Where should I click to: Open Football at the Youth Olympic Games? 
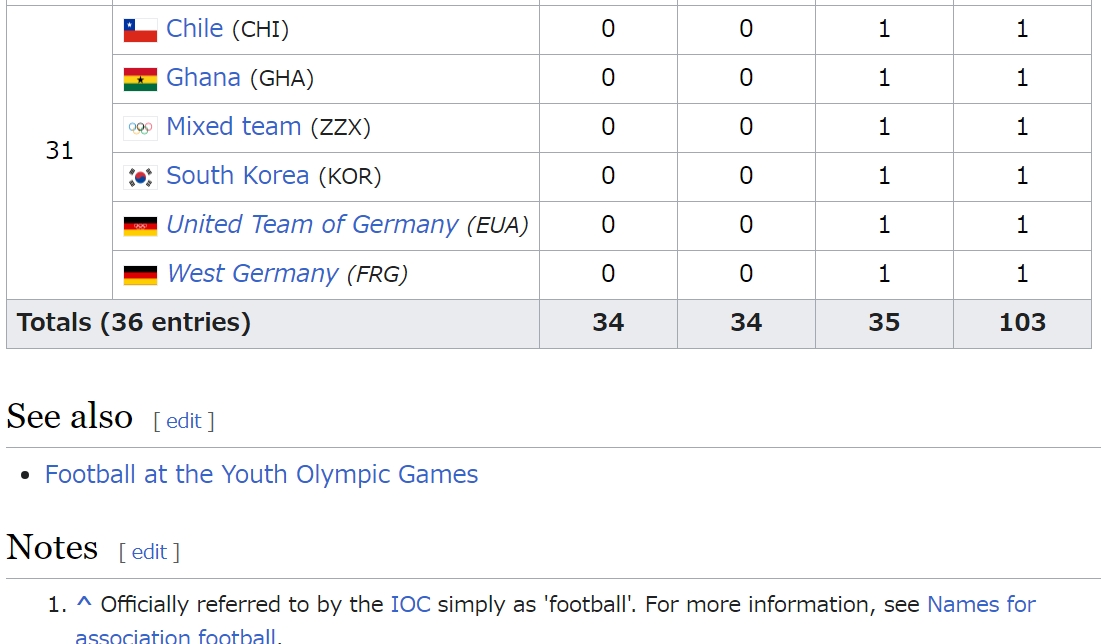[x=261, y=475]
